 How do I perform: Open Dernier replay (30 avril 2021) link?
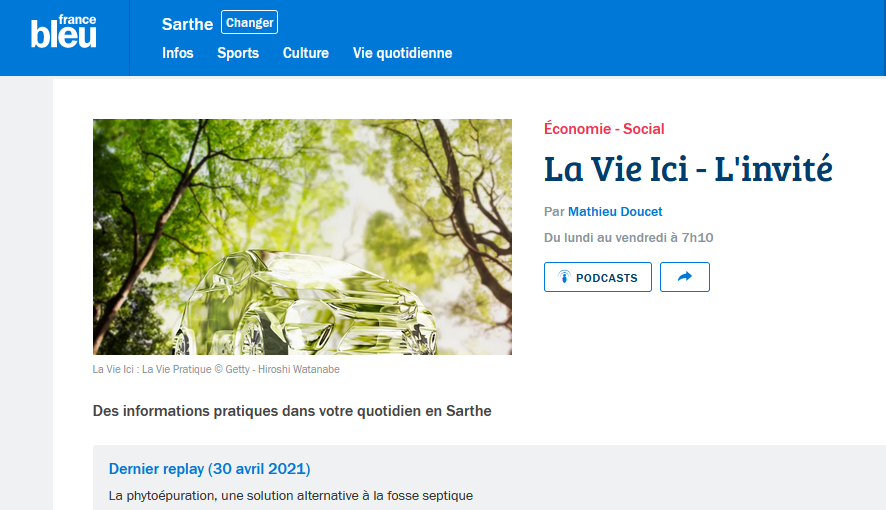tap(209, 469)
